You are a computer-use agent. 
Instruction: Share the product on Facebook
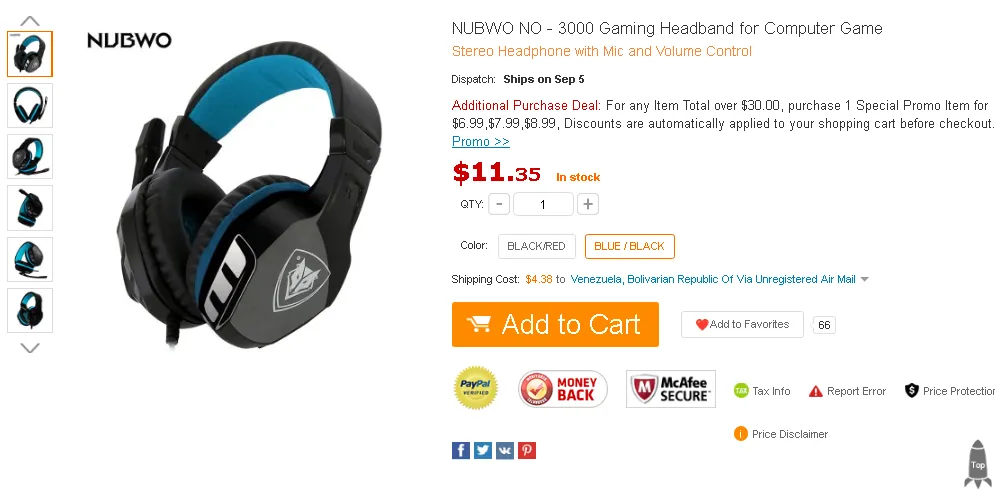[461, 451]
